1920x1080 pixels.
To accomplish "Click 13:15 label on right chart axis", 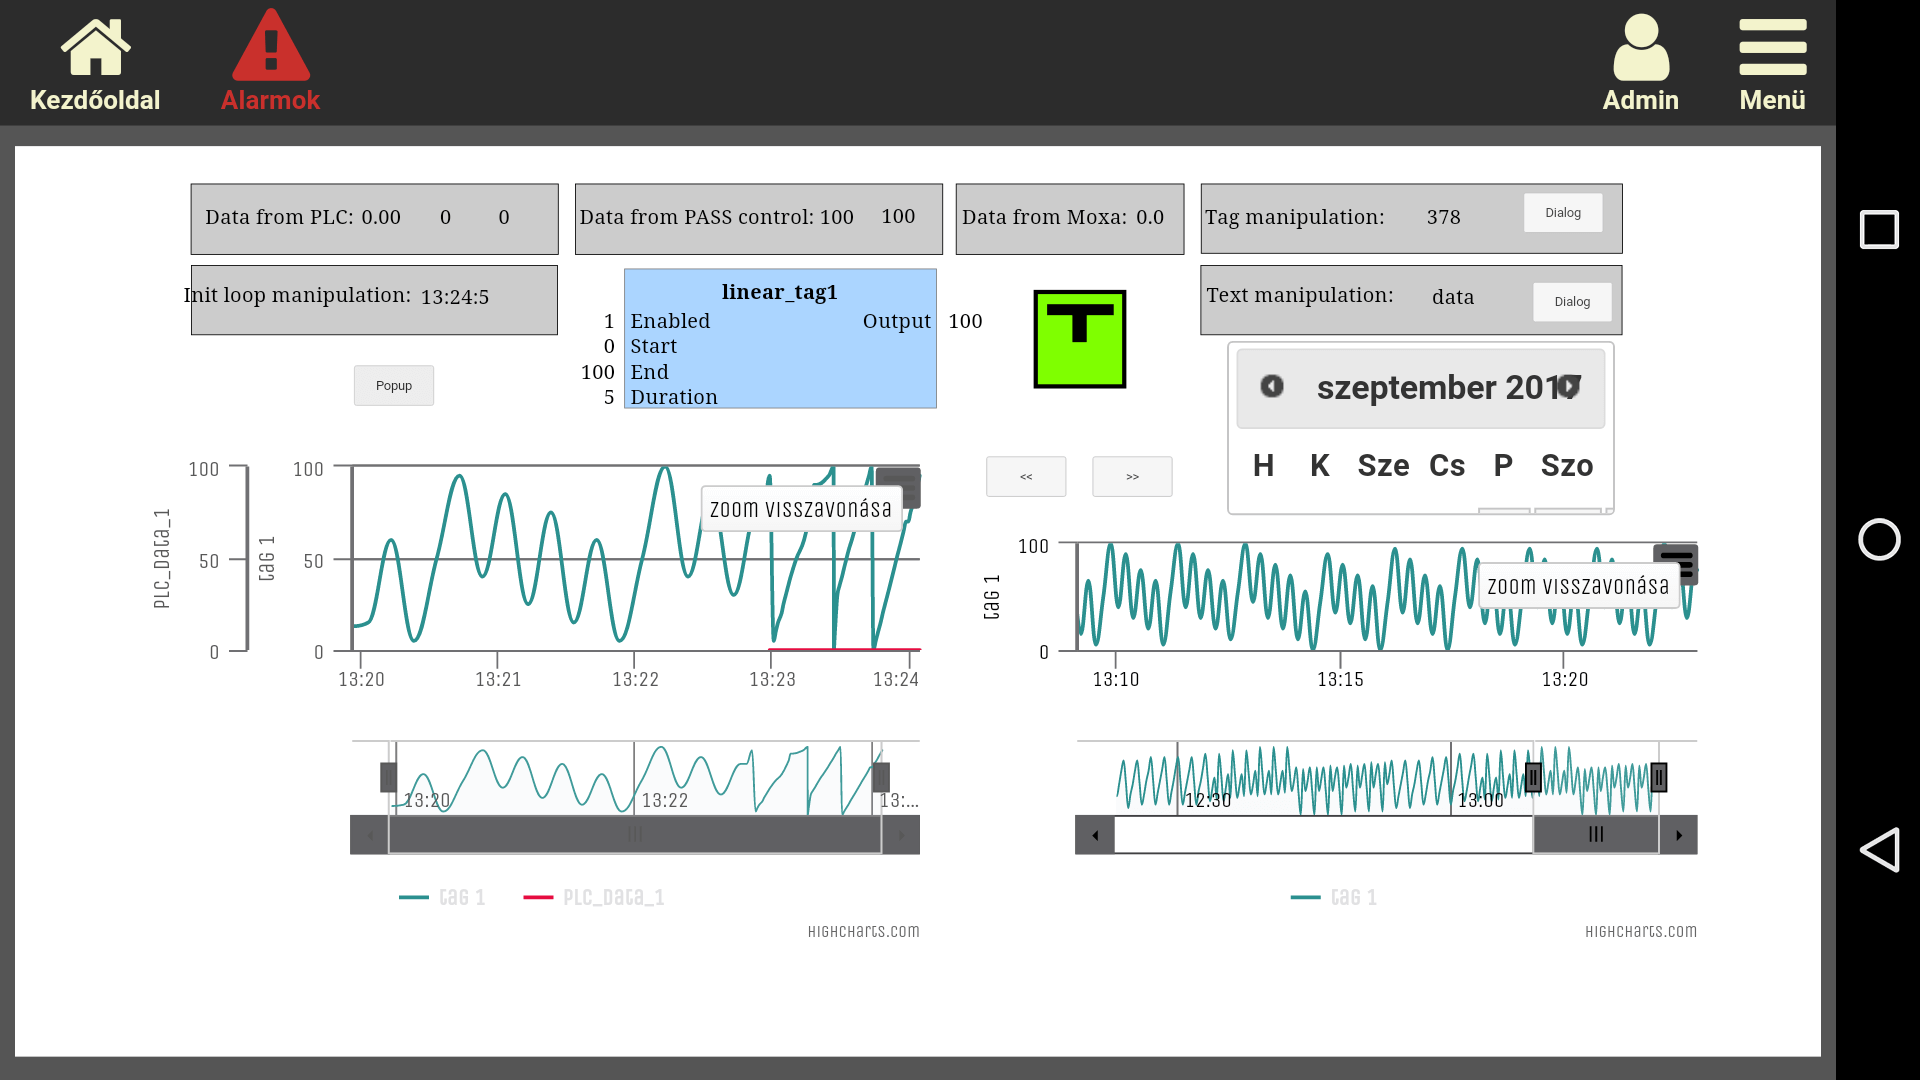I will [1340, 680].
